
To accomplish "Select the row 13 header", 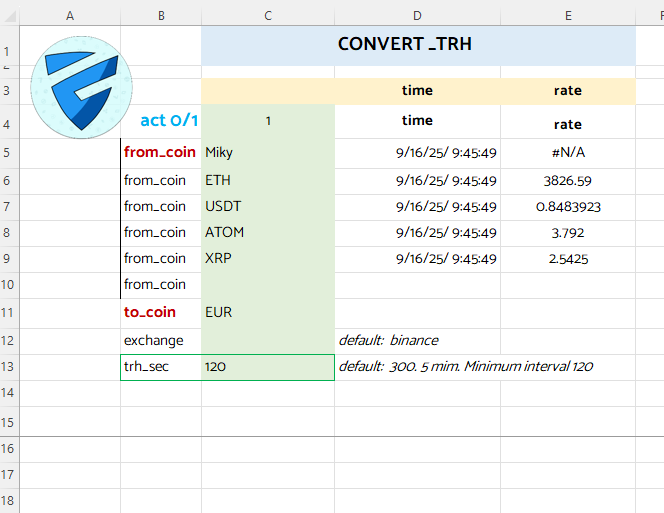I will tap(9, 367).
